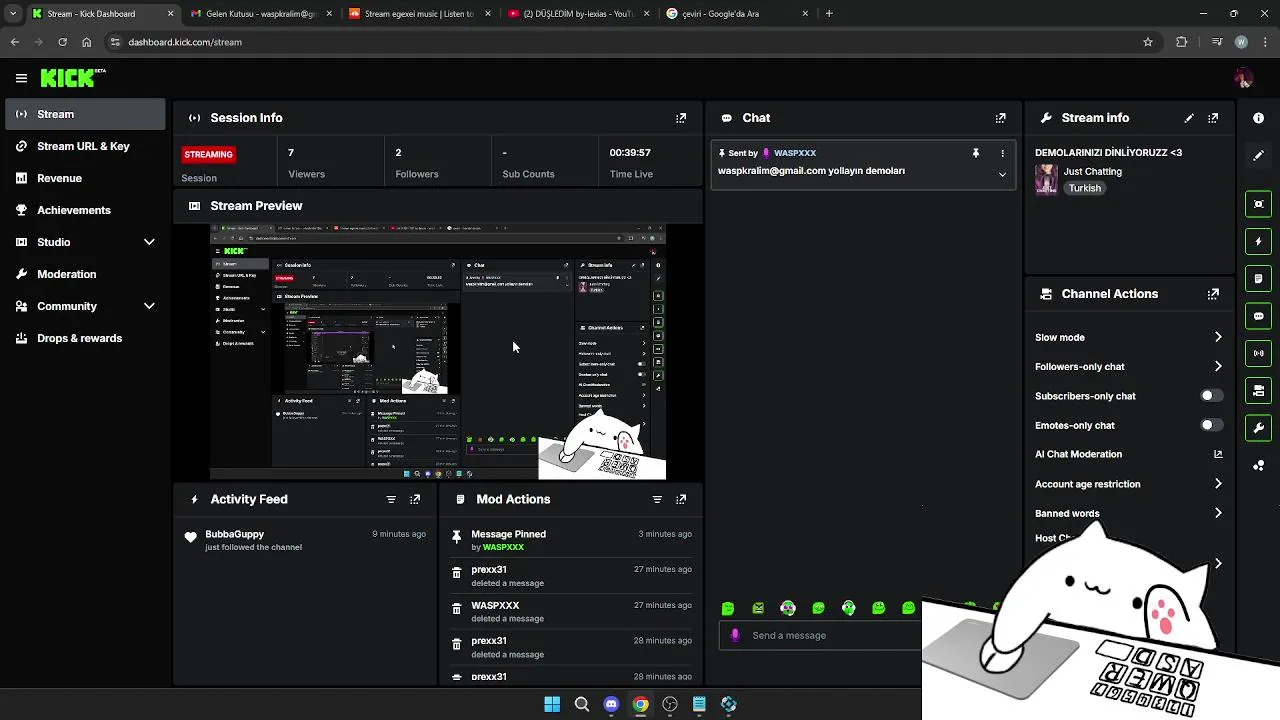Viewport: 1280px width, 720px height.
Task: Open Mod Actions filter icon
Action: [657, 499]
